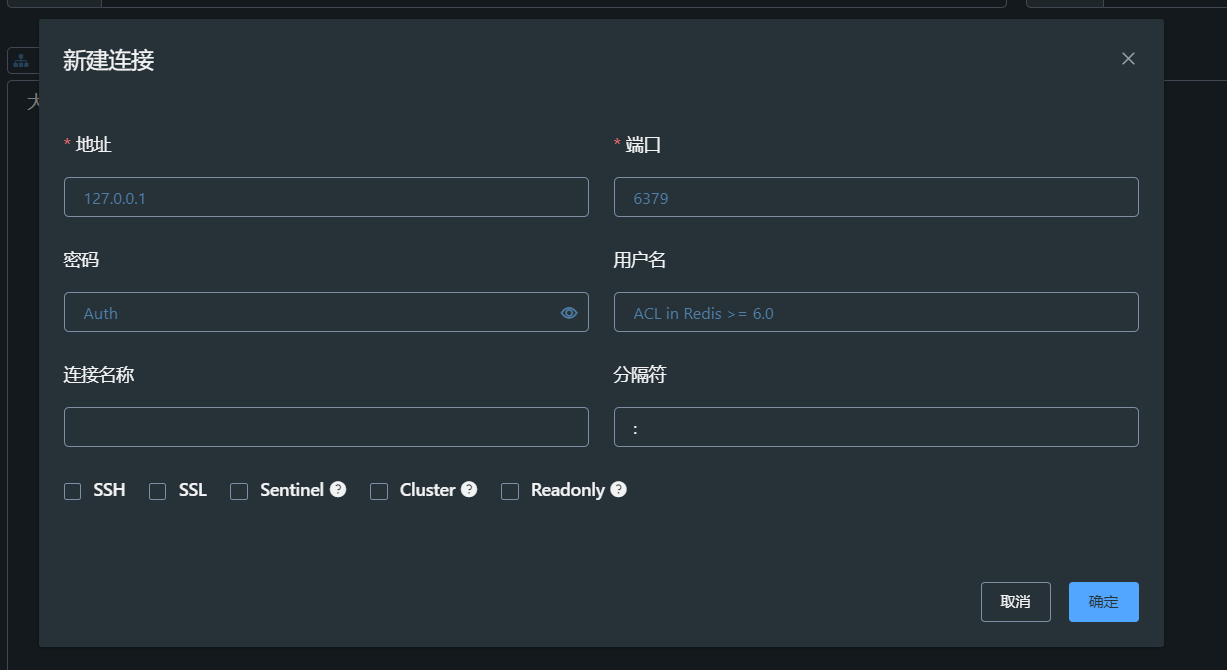Close the 新建连接 dialog with X

click(1128, 59)
